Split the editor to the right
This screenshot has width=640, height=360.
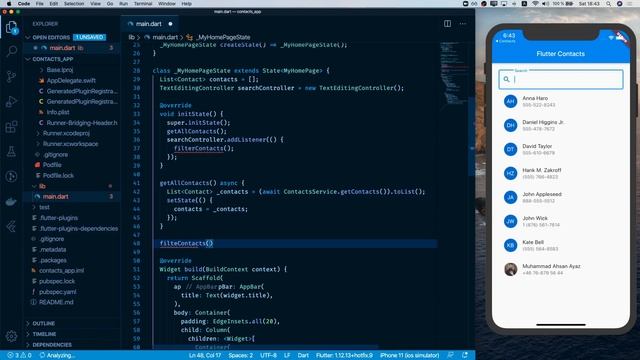click(x=447, y=24)
